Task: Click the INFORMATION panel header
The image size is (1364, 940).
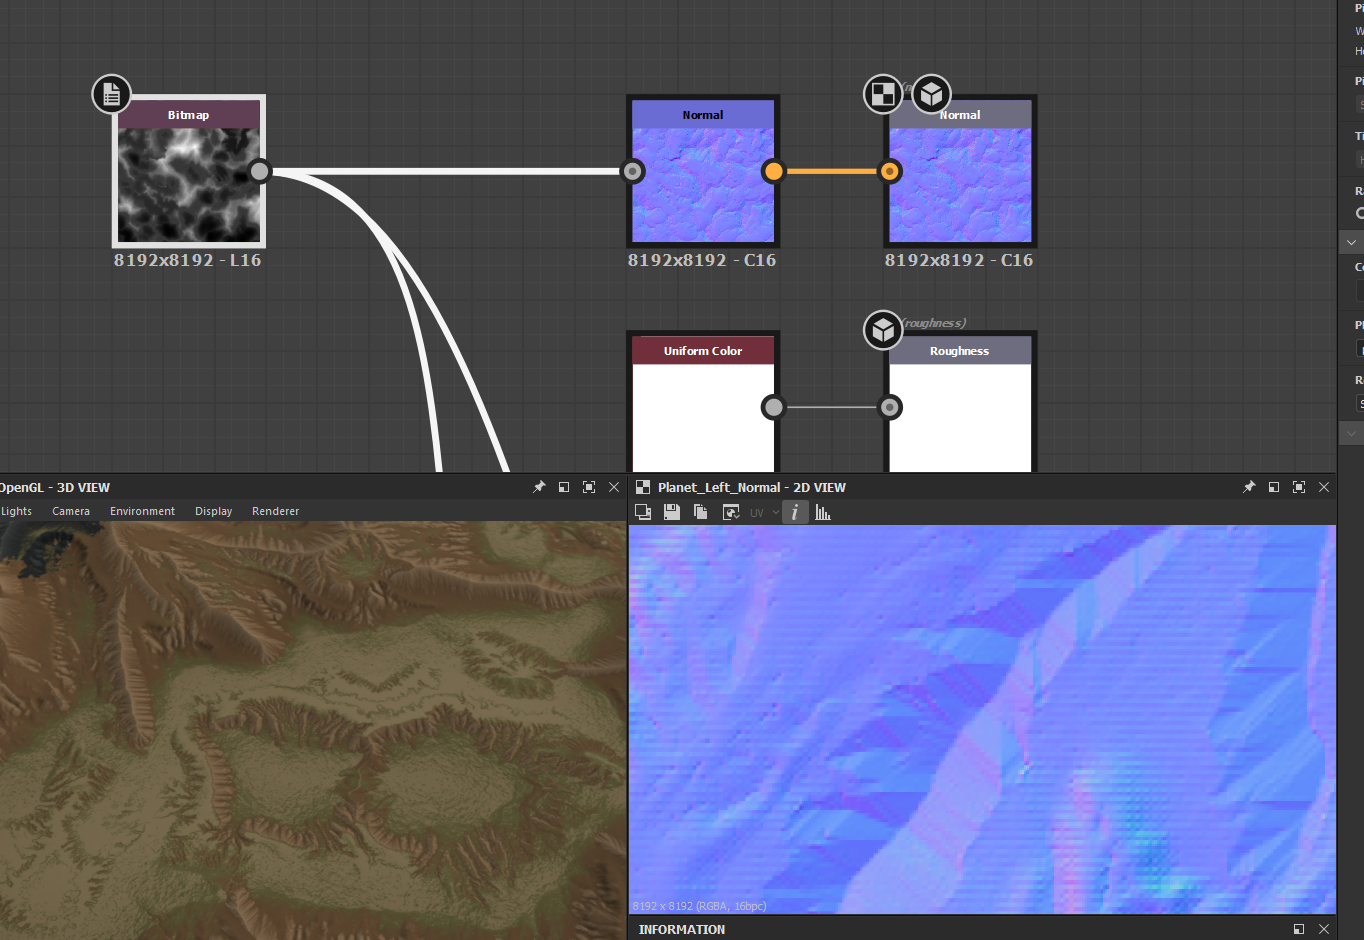Action: coord(681,929)
